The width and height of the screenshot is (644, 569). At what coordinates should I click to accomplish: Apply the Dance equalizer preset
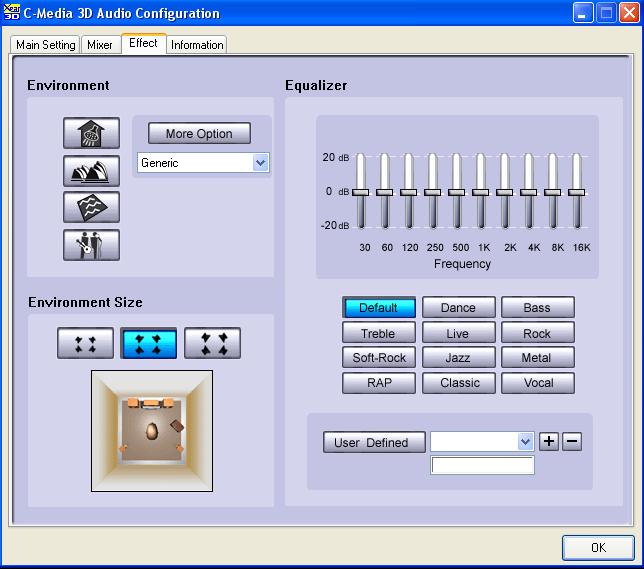(x=458, y=308)
